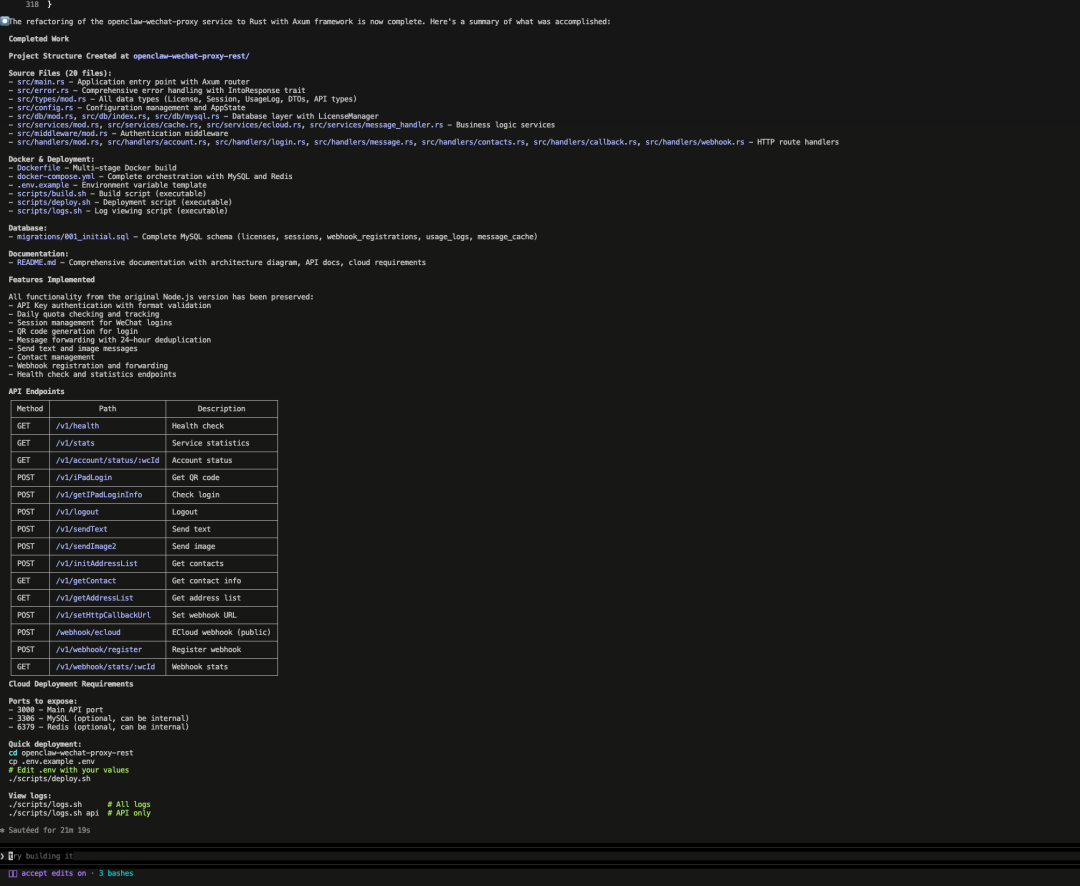Open the Dockerfile link
The width and height of the screenshot is (1080, 886).
click(39, 167)
